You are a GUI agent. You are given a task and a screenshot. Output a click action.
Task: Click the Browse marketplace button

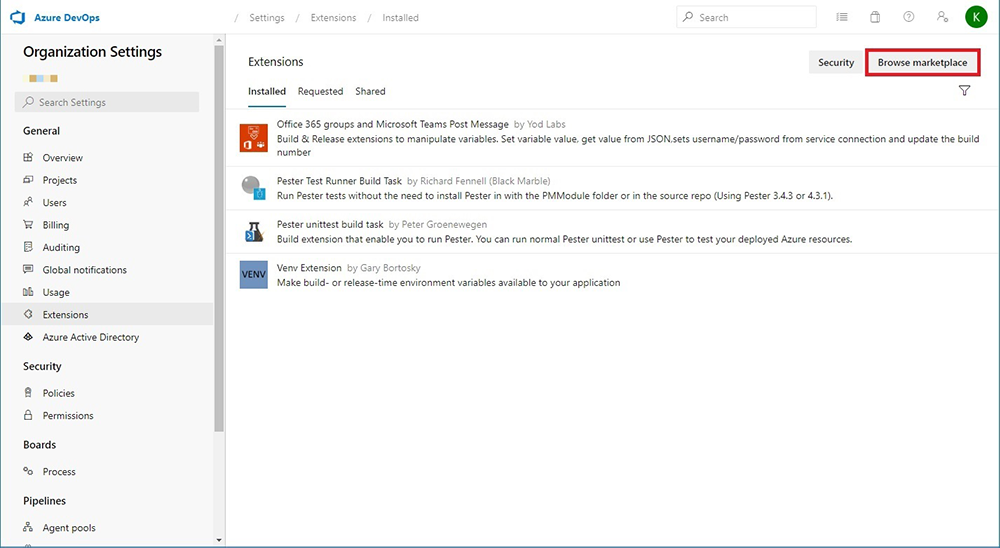(922, 63)
